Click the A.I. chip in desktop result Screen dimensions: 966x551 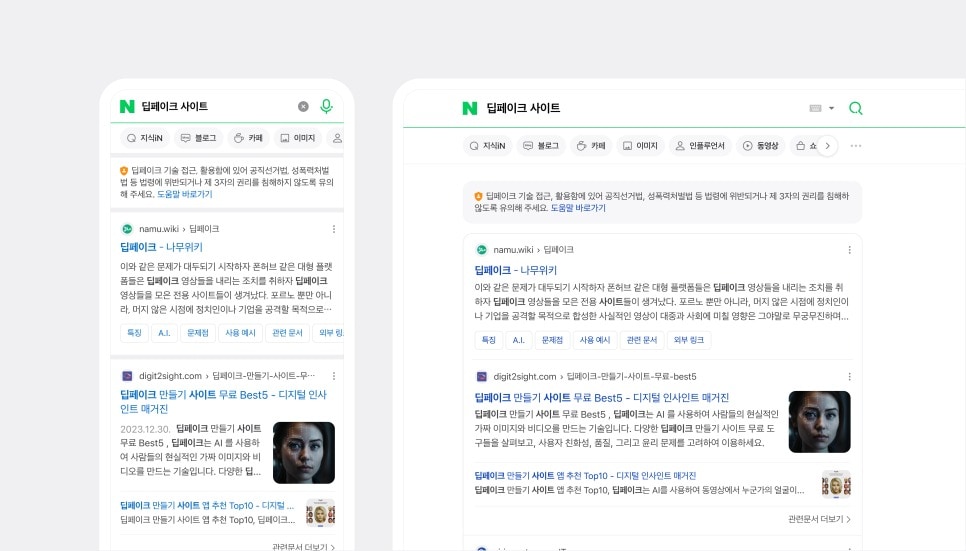coord(519,340)
